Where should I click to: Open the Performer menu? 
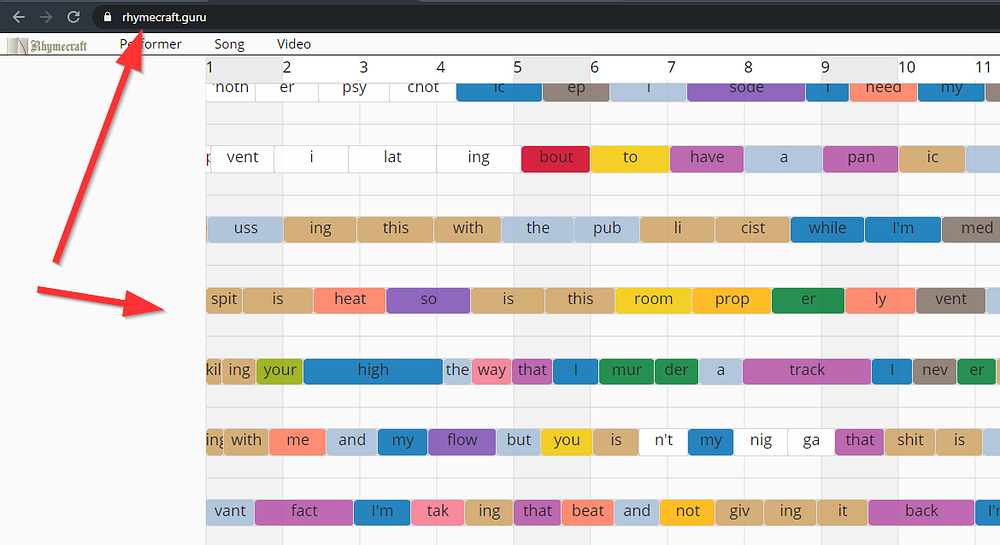[151, 44]
